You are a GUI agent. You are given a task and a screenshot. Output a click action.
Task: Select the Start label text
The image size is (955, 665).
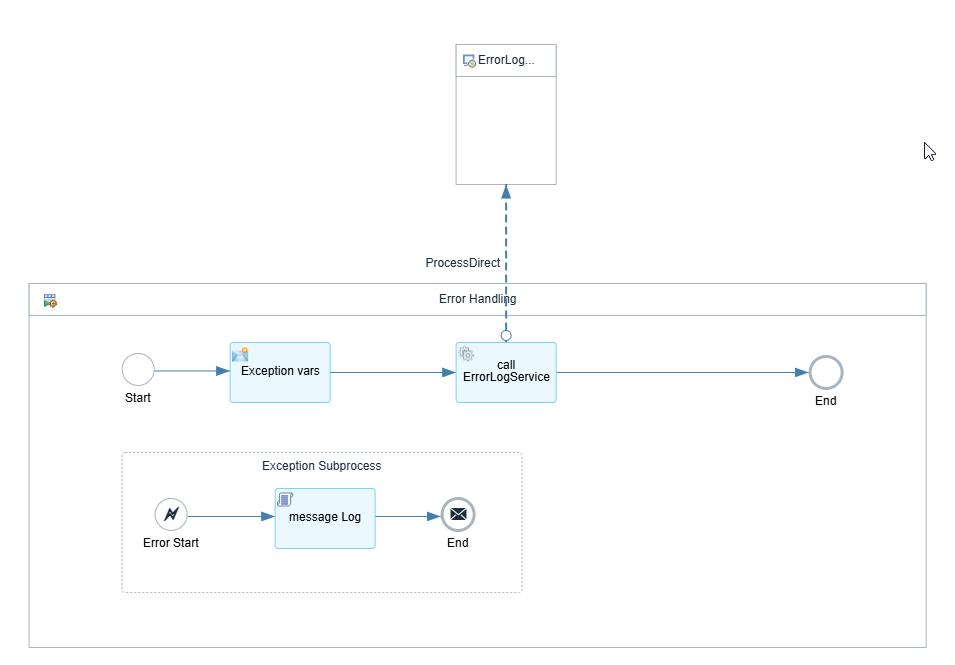coord(138,398)
